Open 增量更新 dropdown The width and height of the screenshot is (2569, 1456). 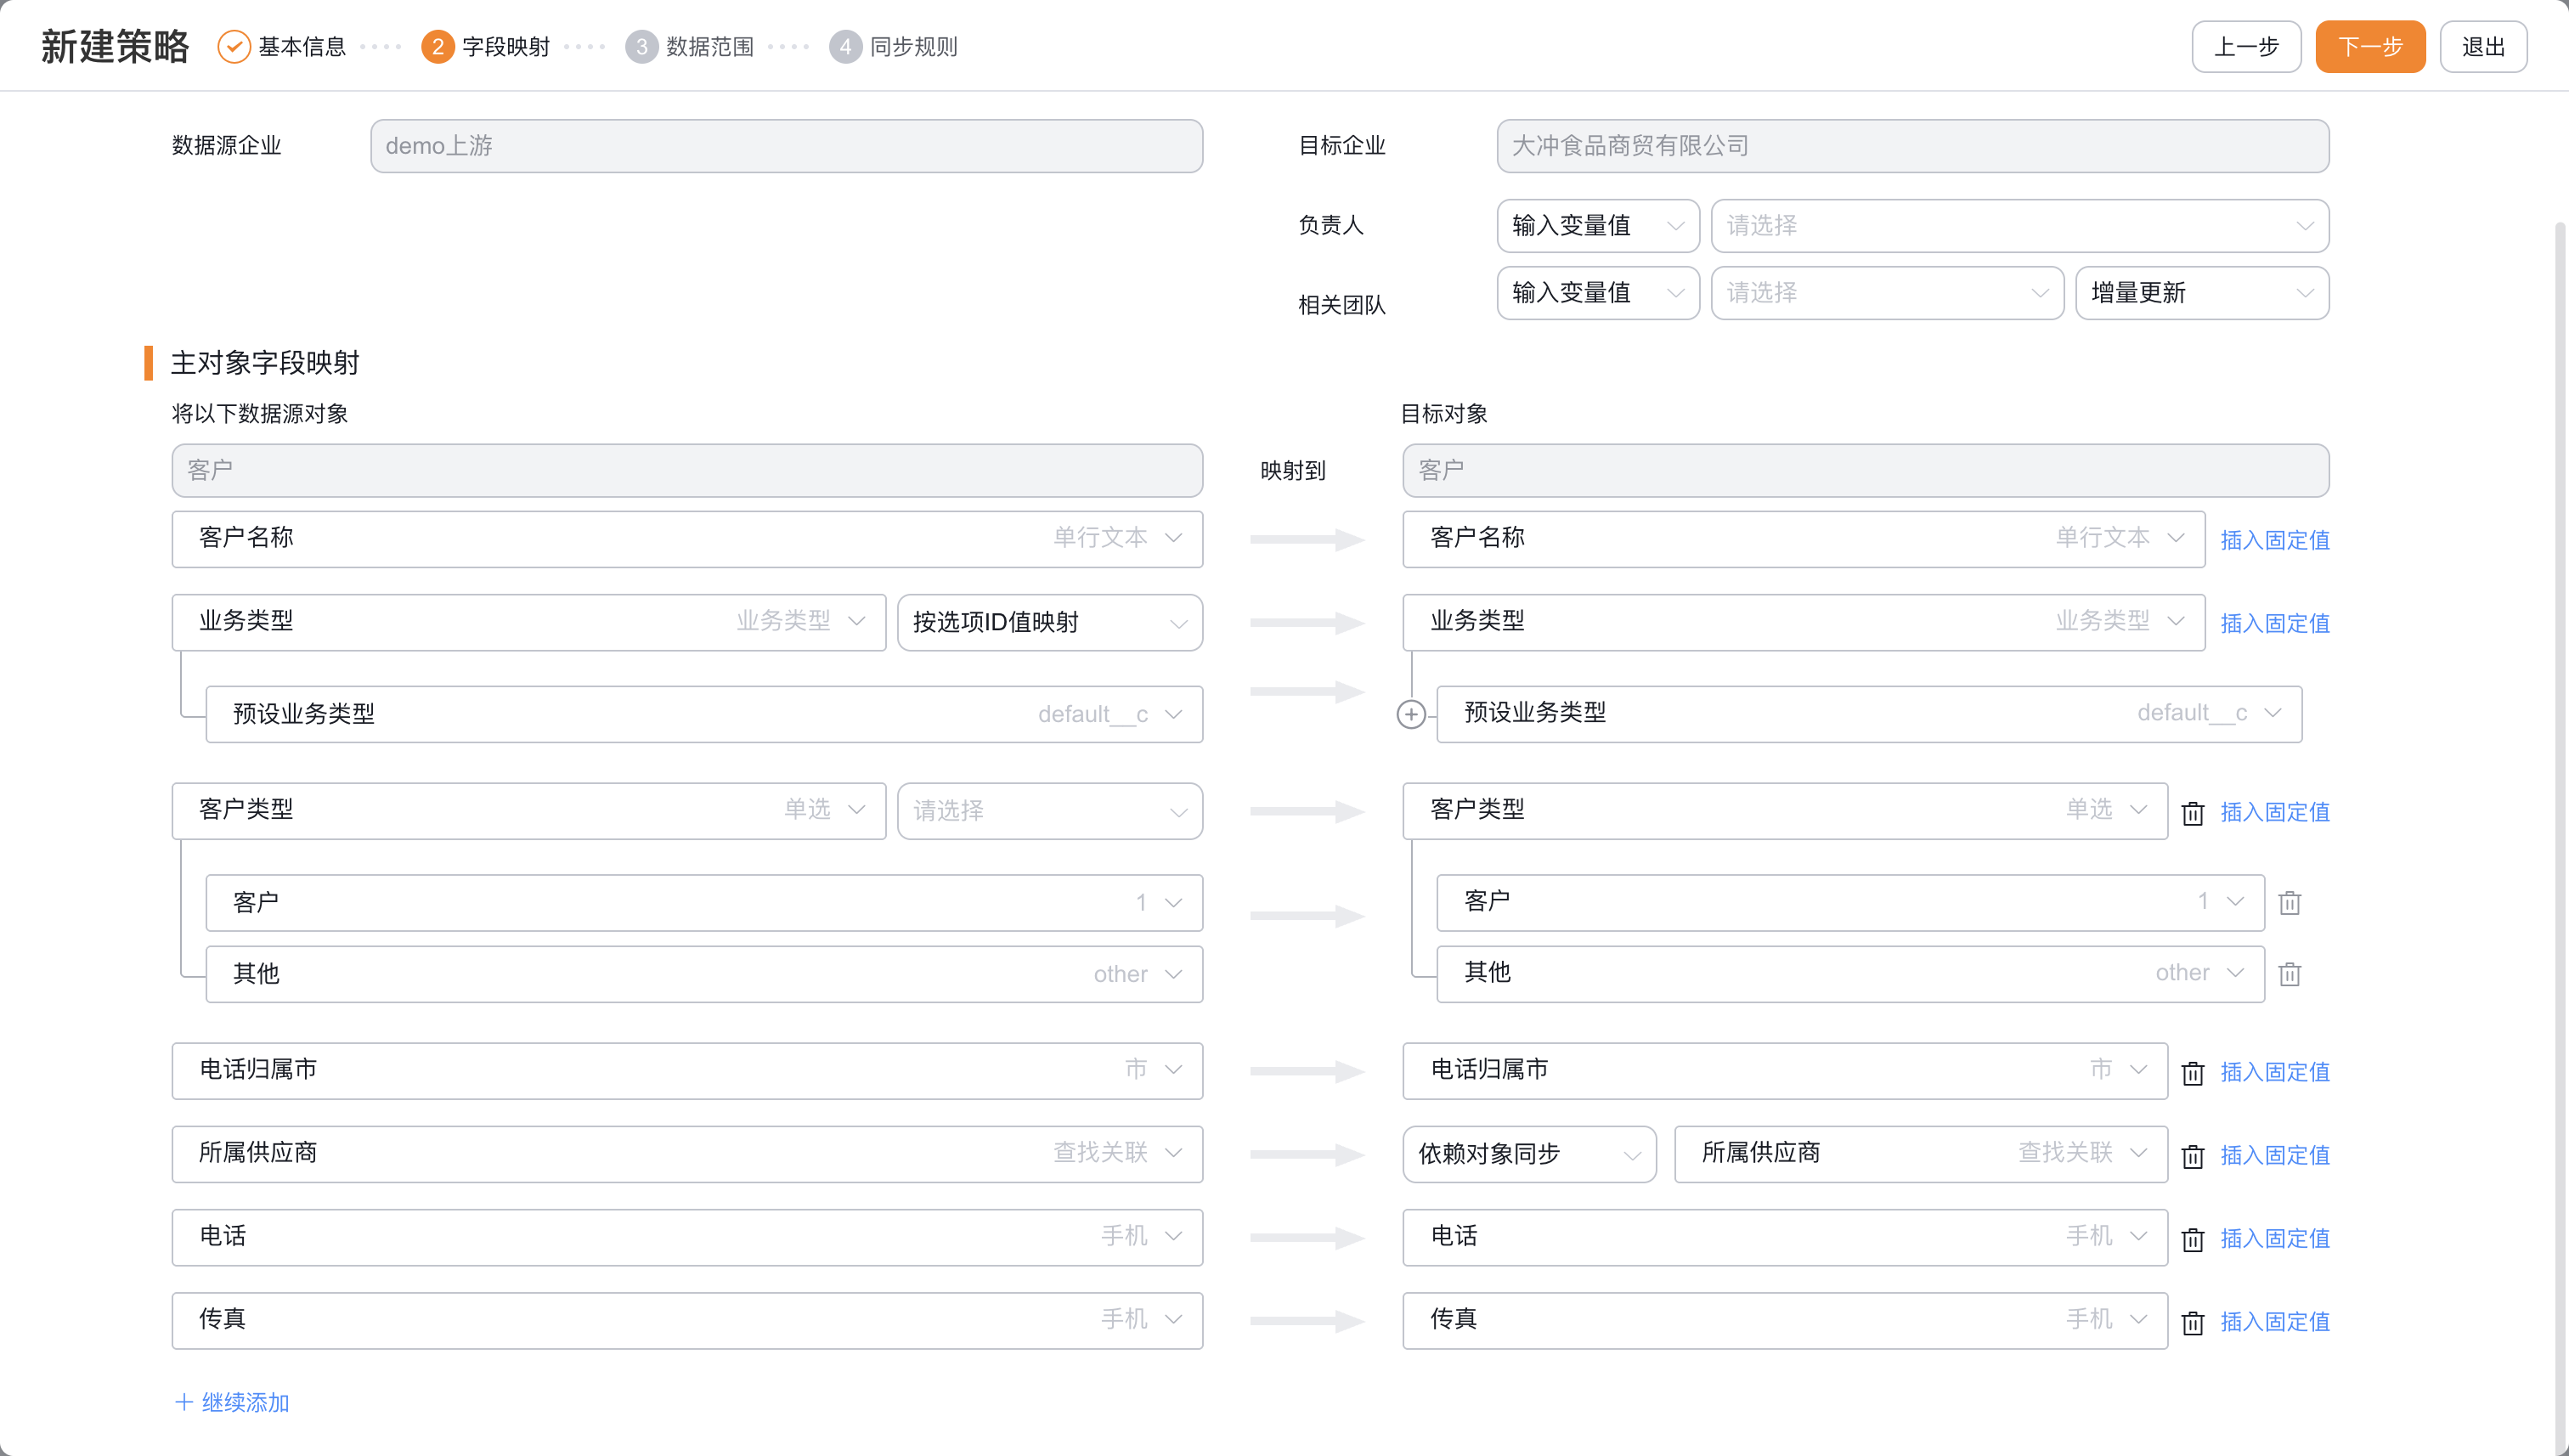(x=2202, y=293)
